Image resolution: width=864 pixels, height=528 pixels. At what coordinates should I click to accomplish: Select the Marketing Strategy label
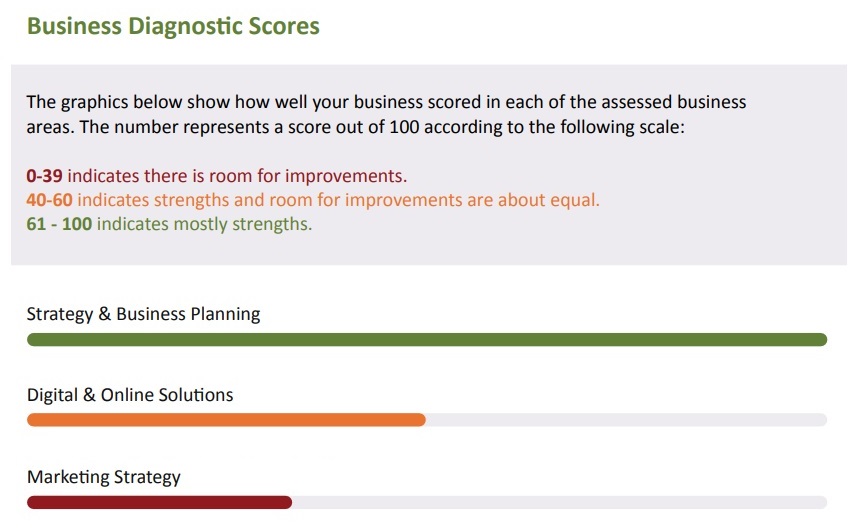click(104, 477)
